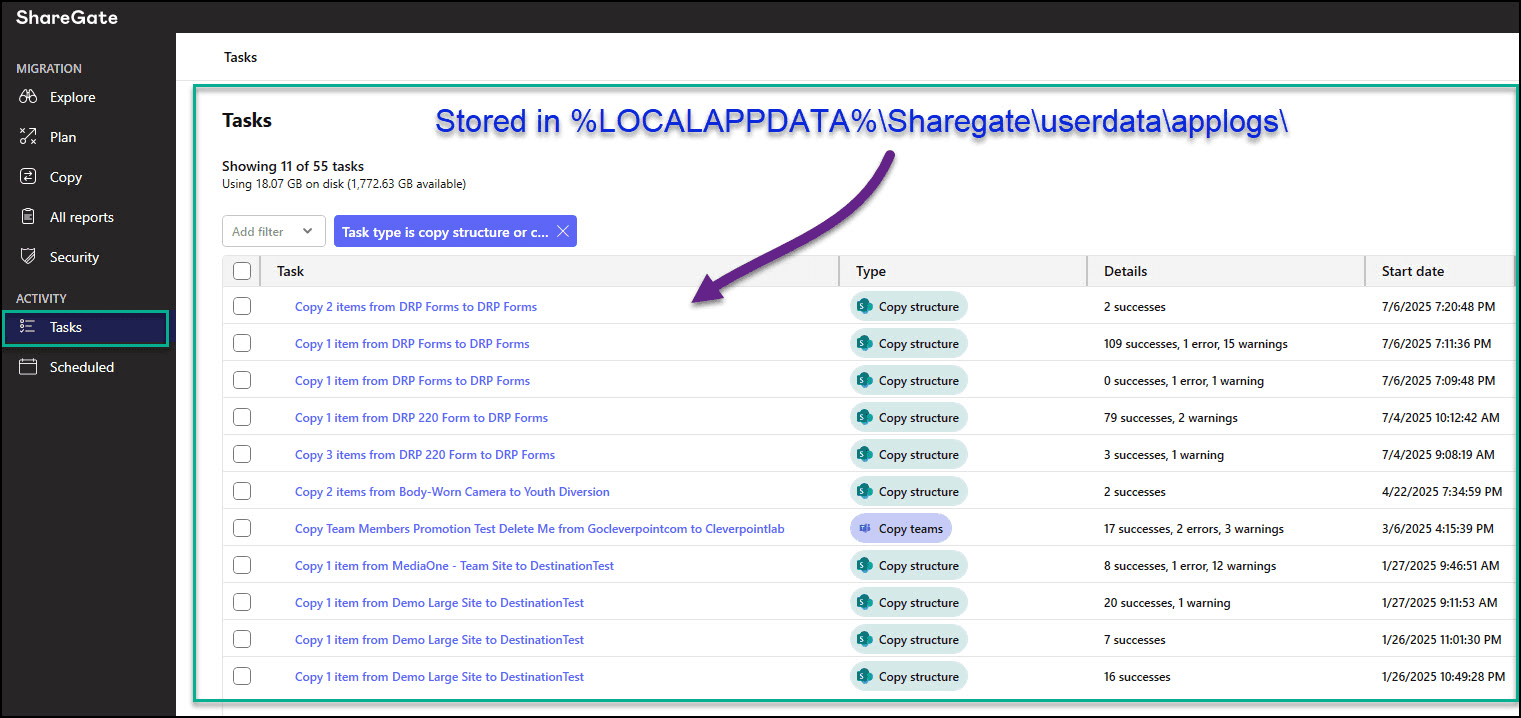Screen dimensions: 1521x718
Task: Open the Copy 2 items from DRP Forms task
Action: pos(416,306)
